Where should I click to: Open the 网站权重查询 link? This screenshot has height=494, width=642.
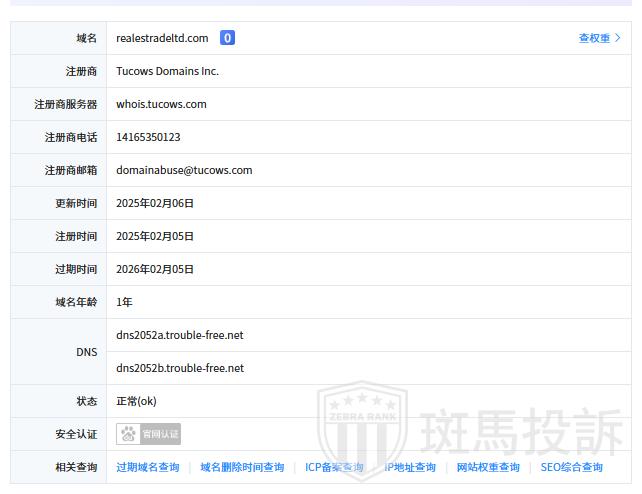tap(488, 467)
